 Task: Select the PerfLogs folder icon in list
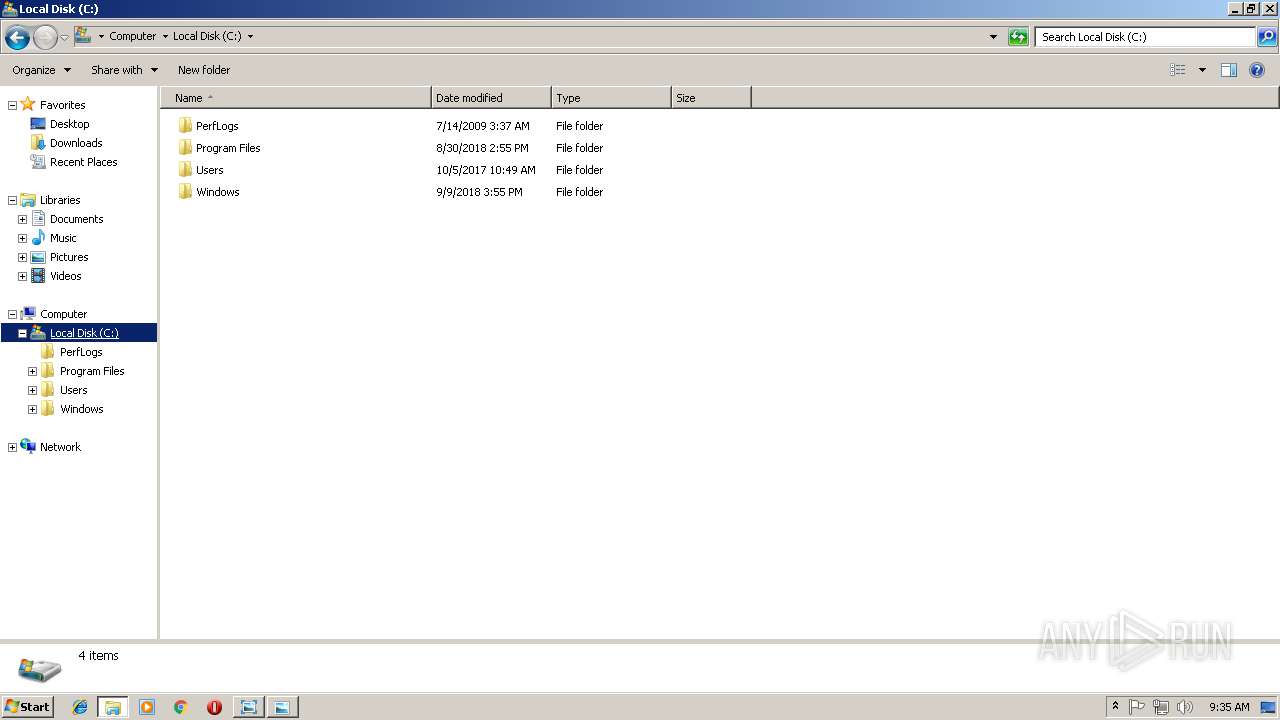pos(185,126)
